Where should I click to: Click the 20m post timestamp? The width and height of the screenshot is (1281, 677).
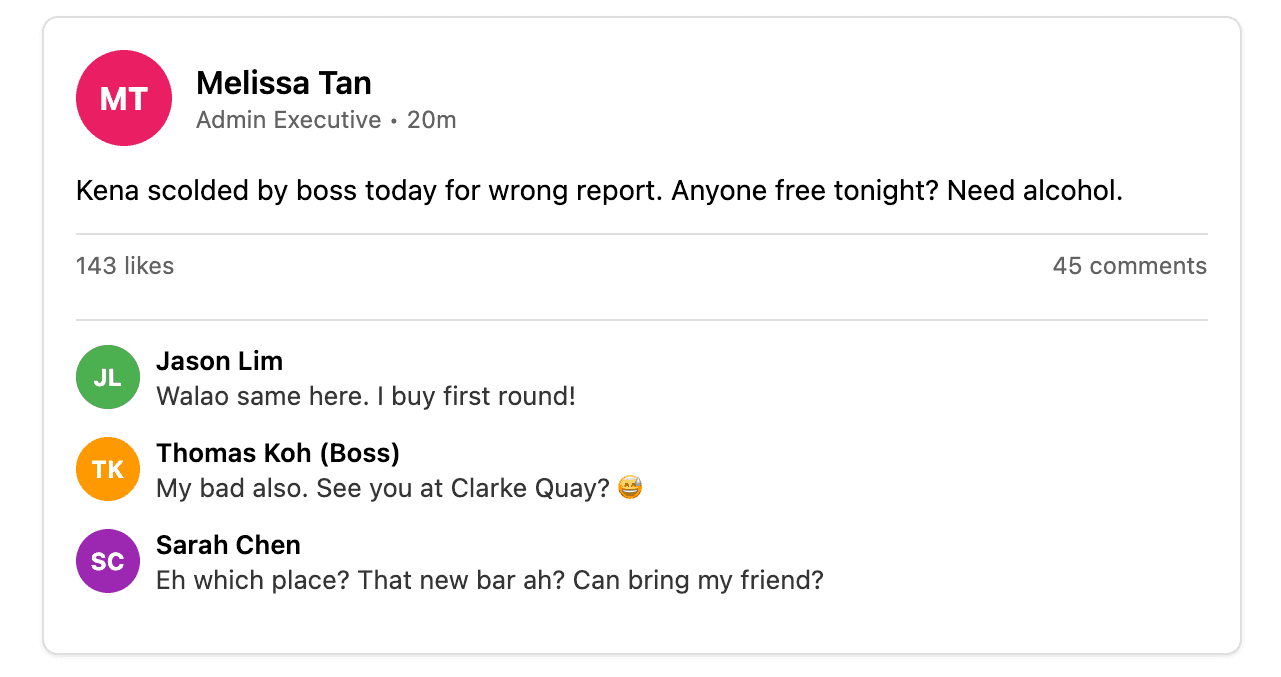tap(432, 120)
